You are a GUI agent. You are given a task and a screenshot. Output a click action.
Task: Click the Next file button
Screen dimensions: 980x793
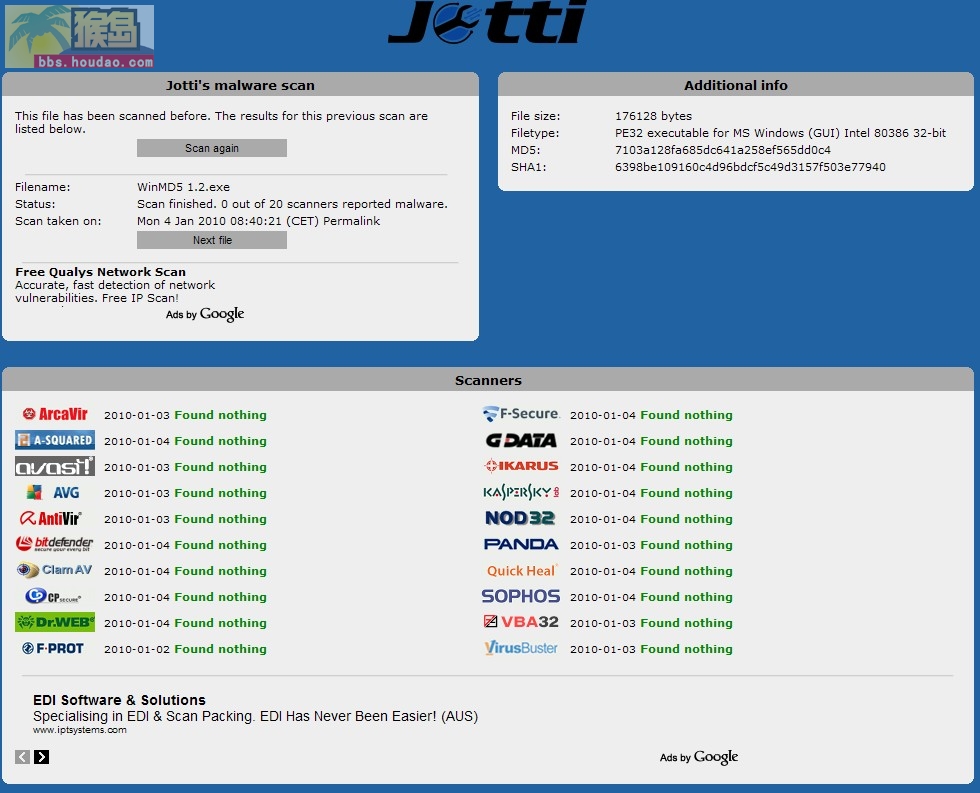click(212, 240)
